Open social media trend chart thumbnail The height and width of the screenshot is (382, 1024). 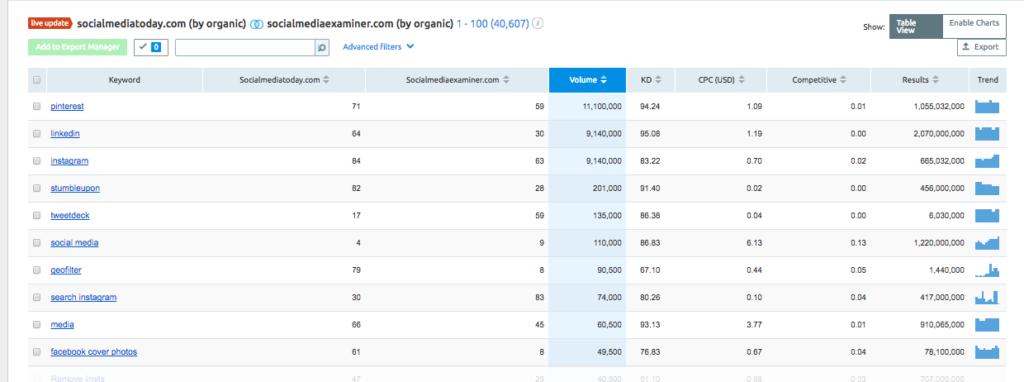pos(987,243)
